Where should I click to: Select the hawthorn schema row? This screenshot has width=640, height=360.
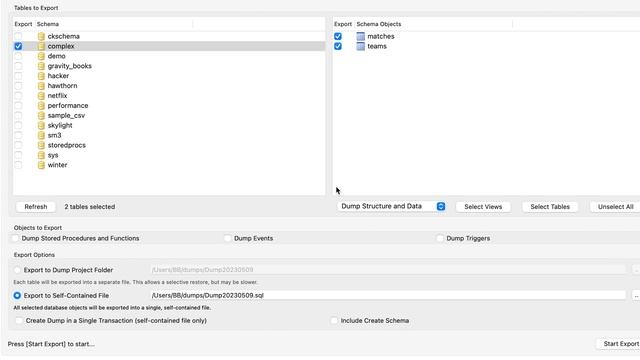pos(169,86)
